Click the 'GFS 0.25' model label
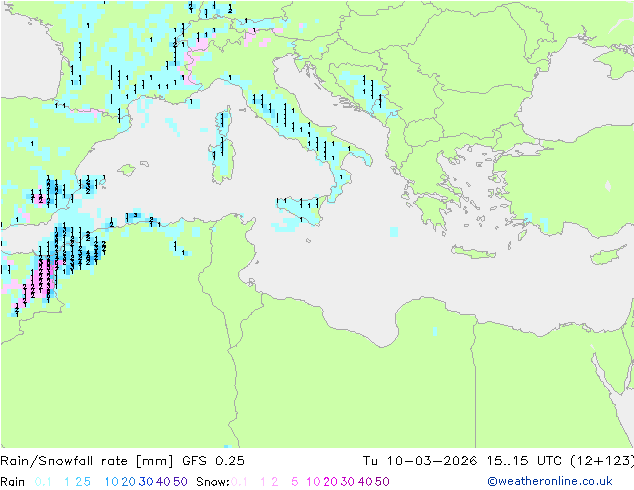The image size is (634, 490). pos(213,461)
